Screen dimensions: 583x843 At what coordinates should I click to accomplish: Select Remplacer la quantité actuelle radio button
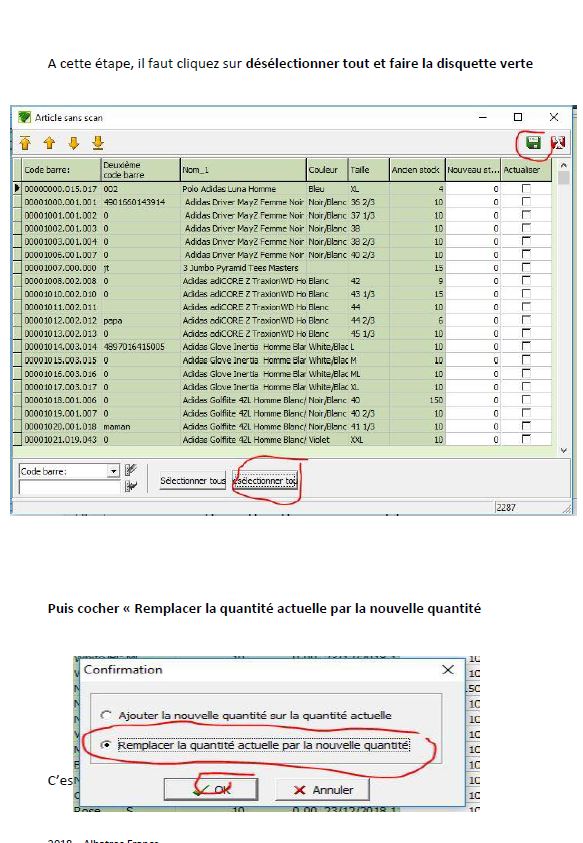pyautogui.click(x=106, y=745)
